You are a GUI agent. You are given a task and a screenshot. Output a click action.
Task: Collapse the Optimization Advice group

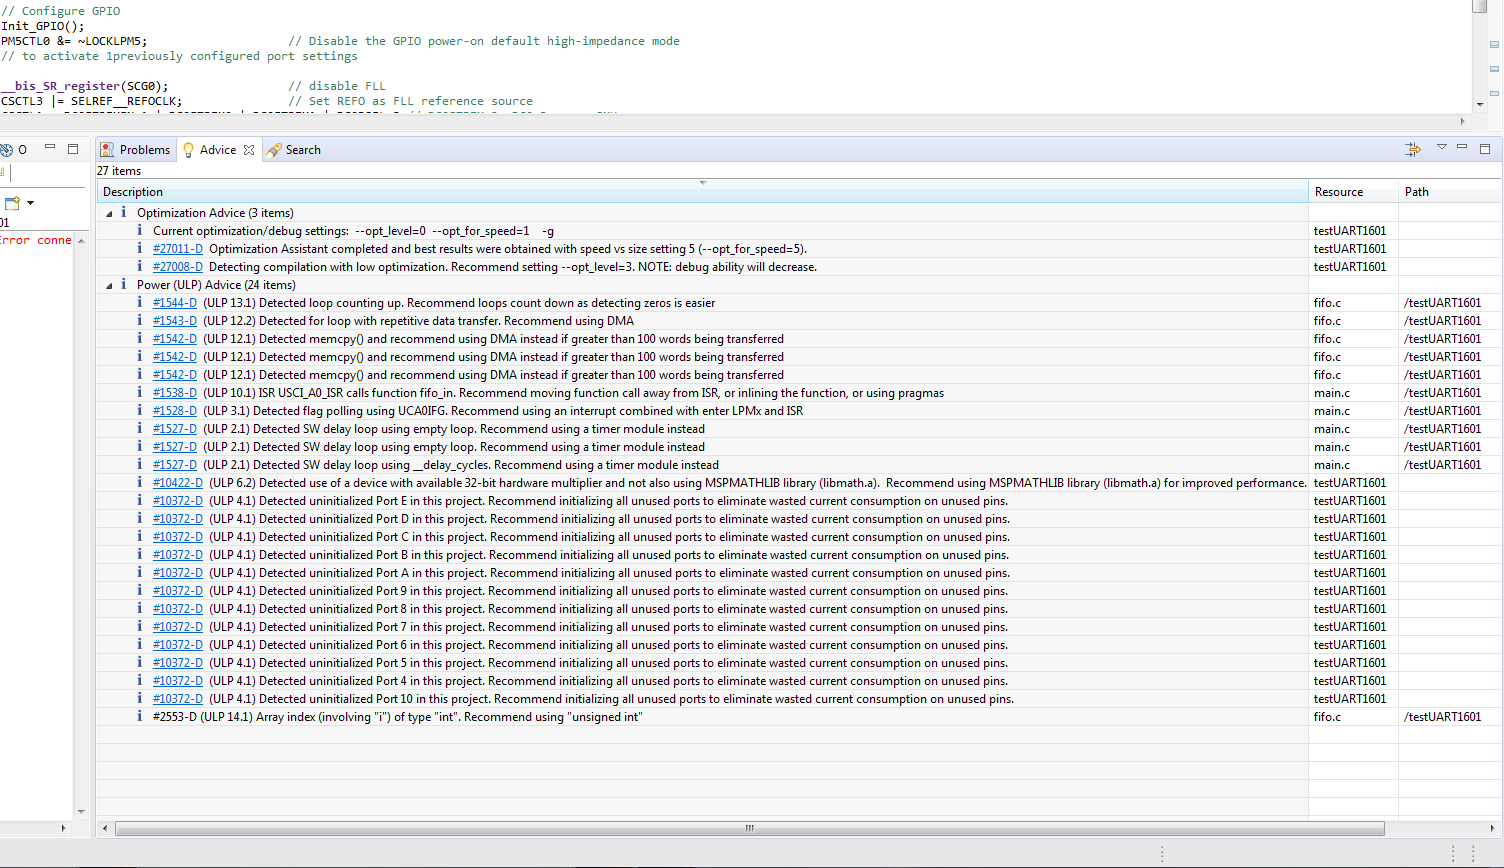[x=110, y=213]
